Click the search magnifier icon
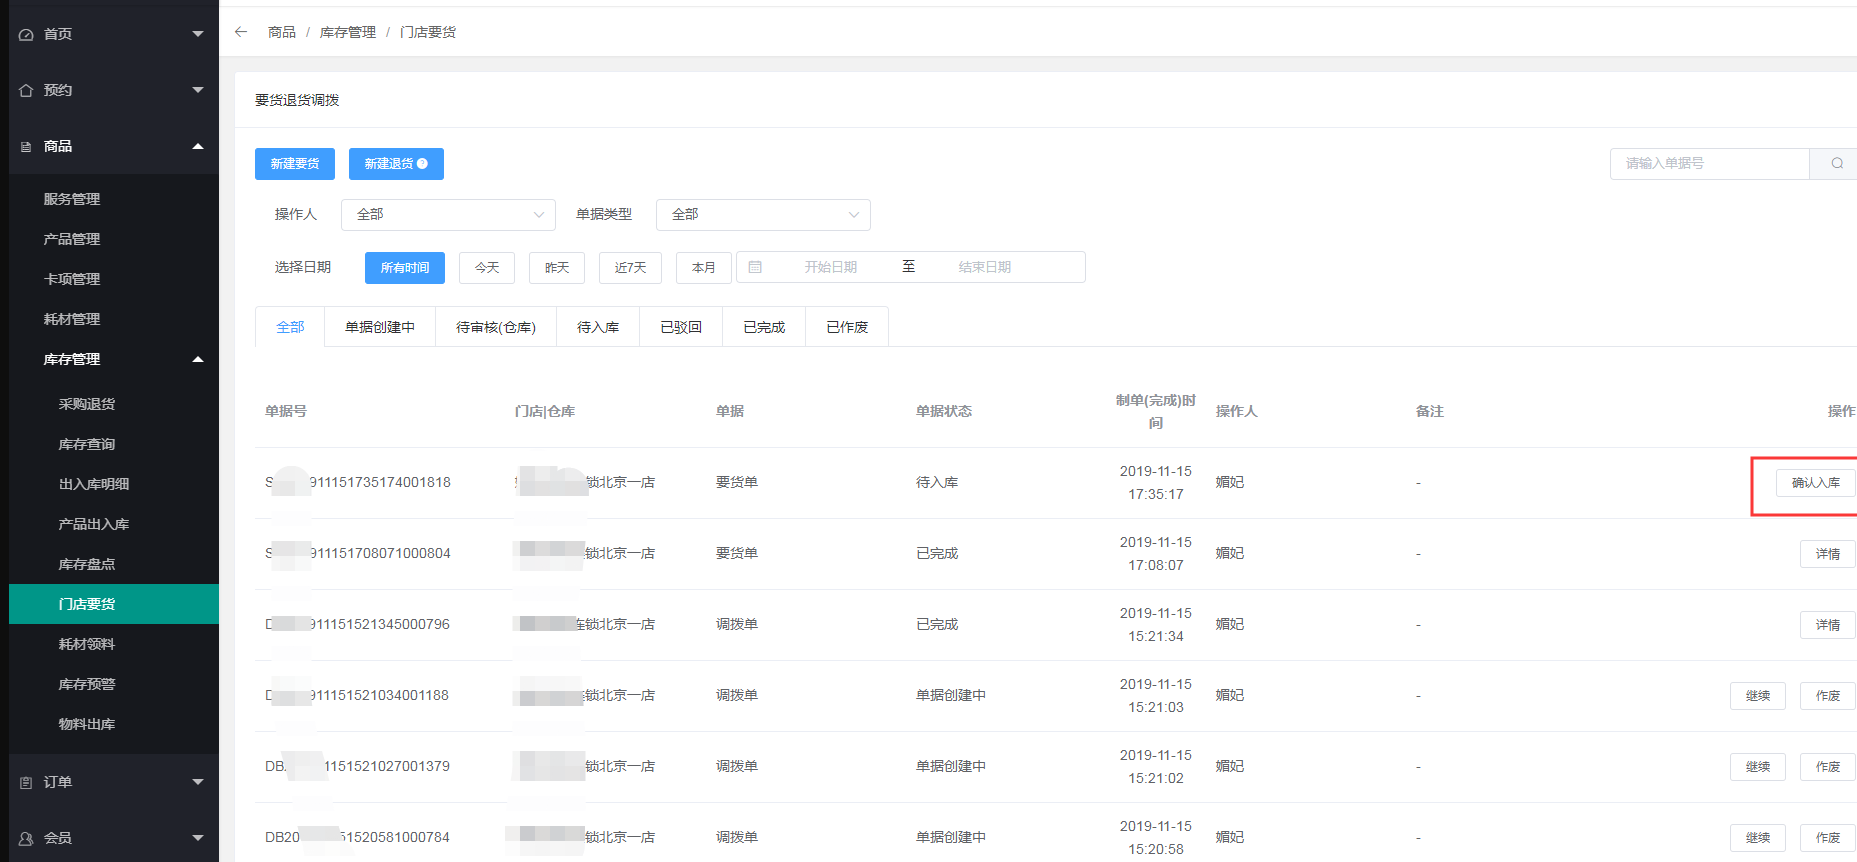 pyautogui.click(x=1837, y=163)
